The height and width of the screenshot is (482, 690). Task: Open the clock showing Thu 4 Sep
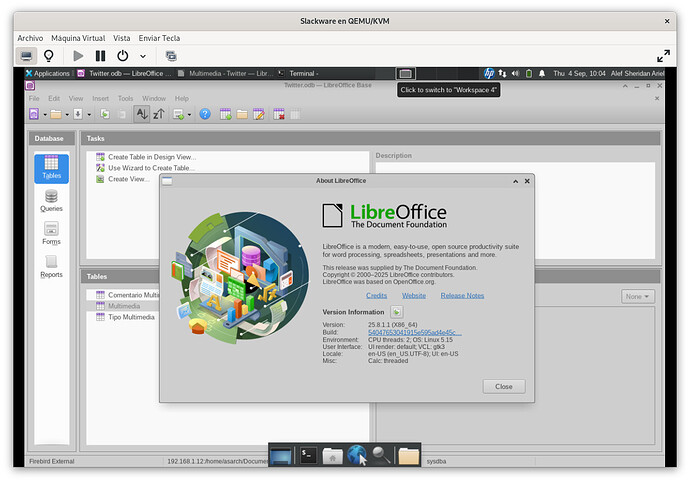coord(579,74)
